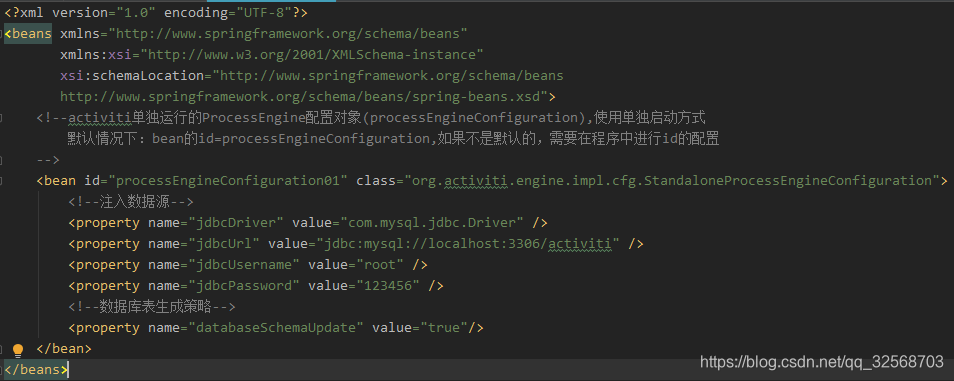Screen dimensions: 954x381
Task: Click the <!--数据库表生成策略--> comment
Action: 151,306
